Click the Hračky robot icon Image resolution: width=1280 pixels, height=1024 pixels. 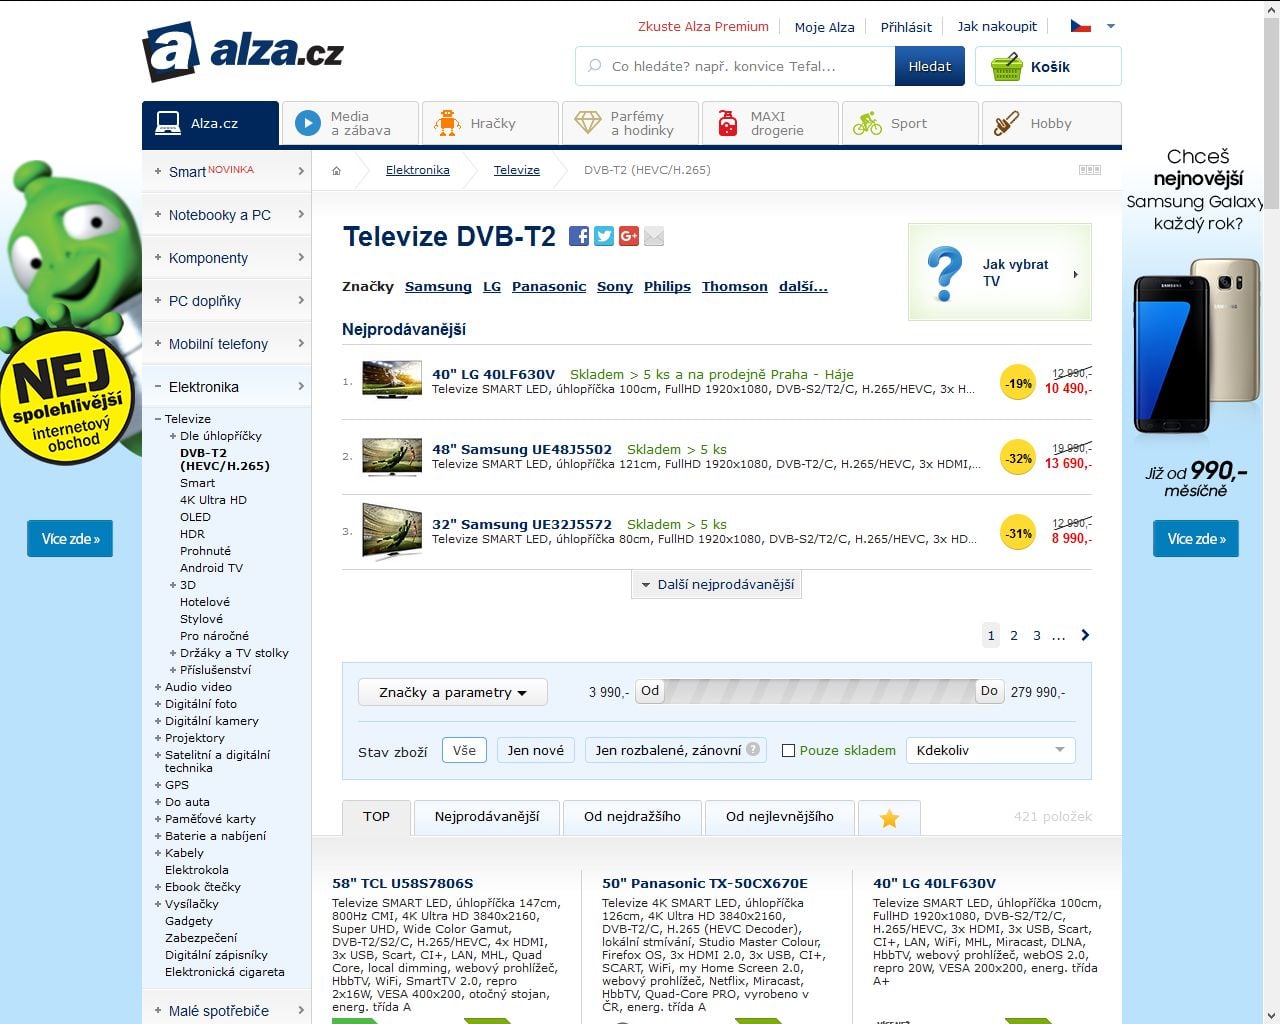(x=447, y=123)
